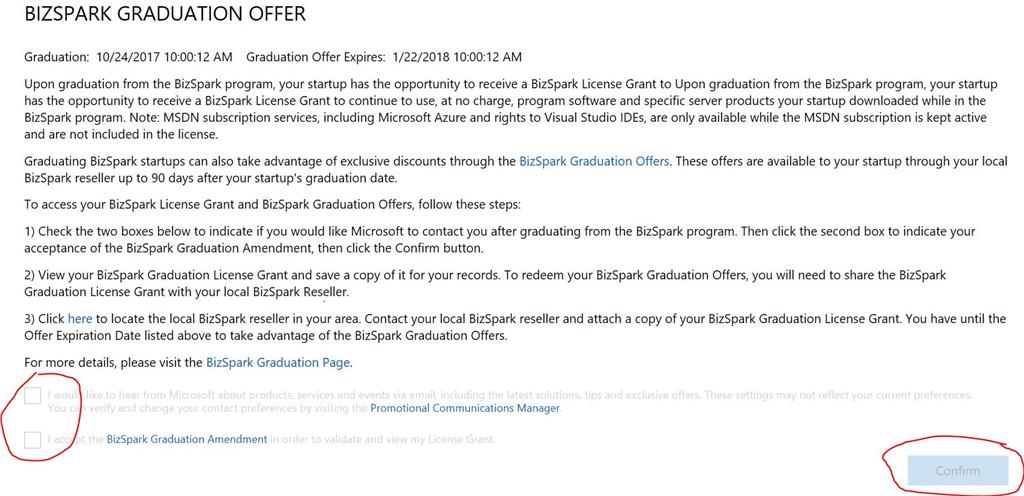The width and height of the screenshot is (1024, 496).
Task: Click the Graduation Offer Expires 1/22/2018 date
Action: 384,57
